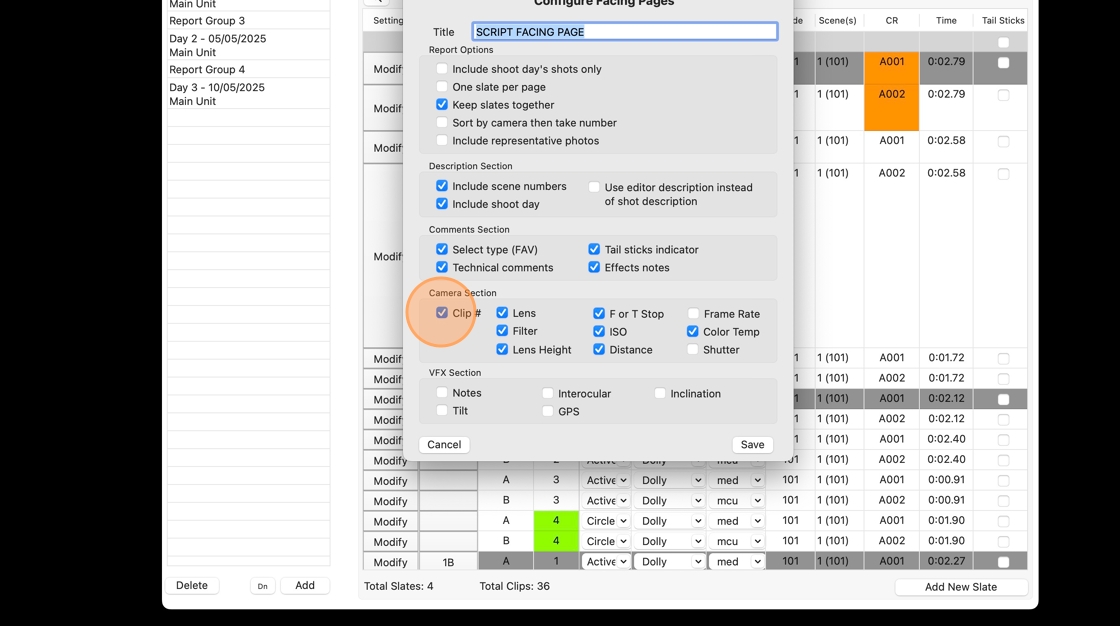Click Modify for camera B take 4
This screenshot has height=626, width=1120.
click(x=390, y=542)
